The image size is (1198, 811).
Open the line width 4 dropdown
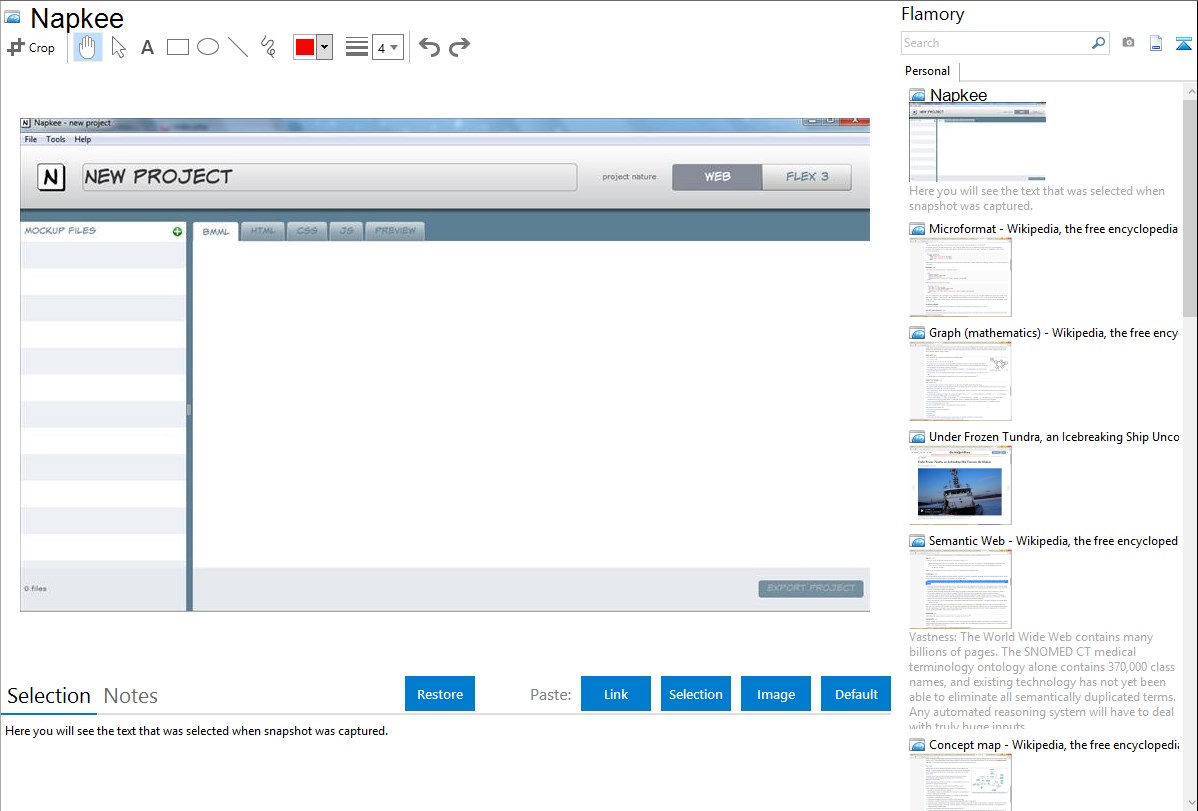click(x=387, y=47)
